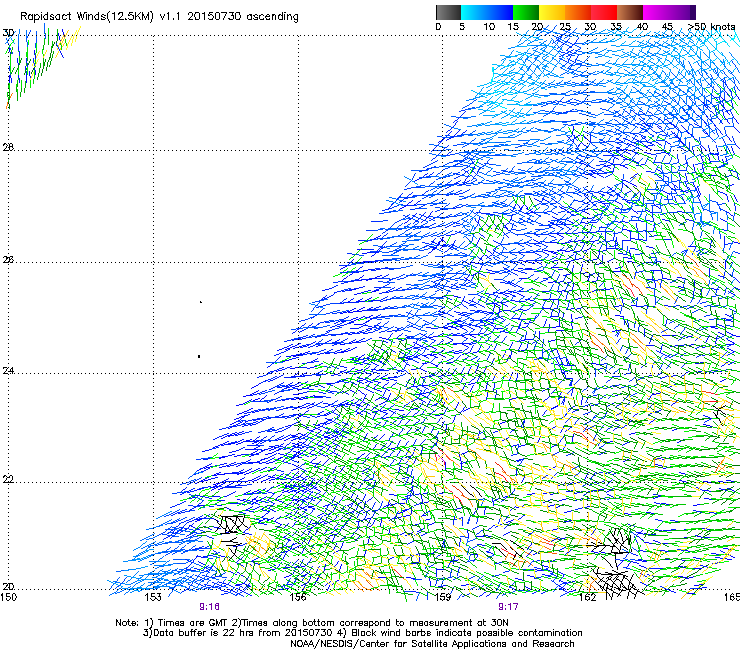Click the "Times are GMT" note line
This screenshot has width=740, height=650.
[312, 623]
